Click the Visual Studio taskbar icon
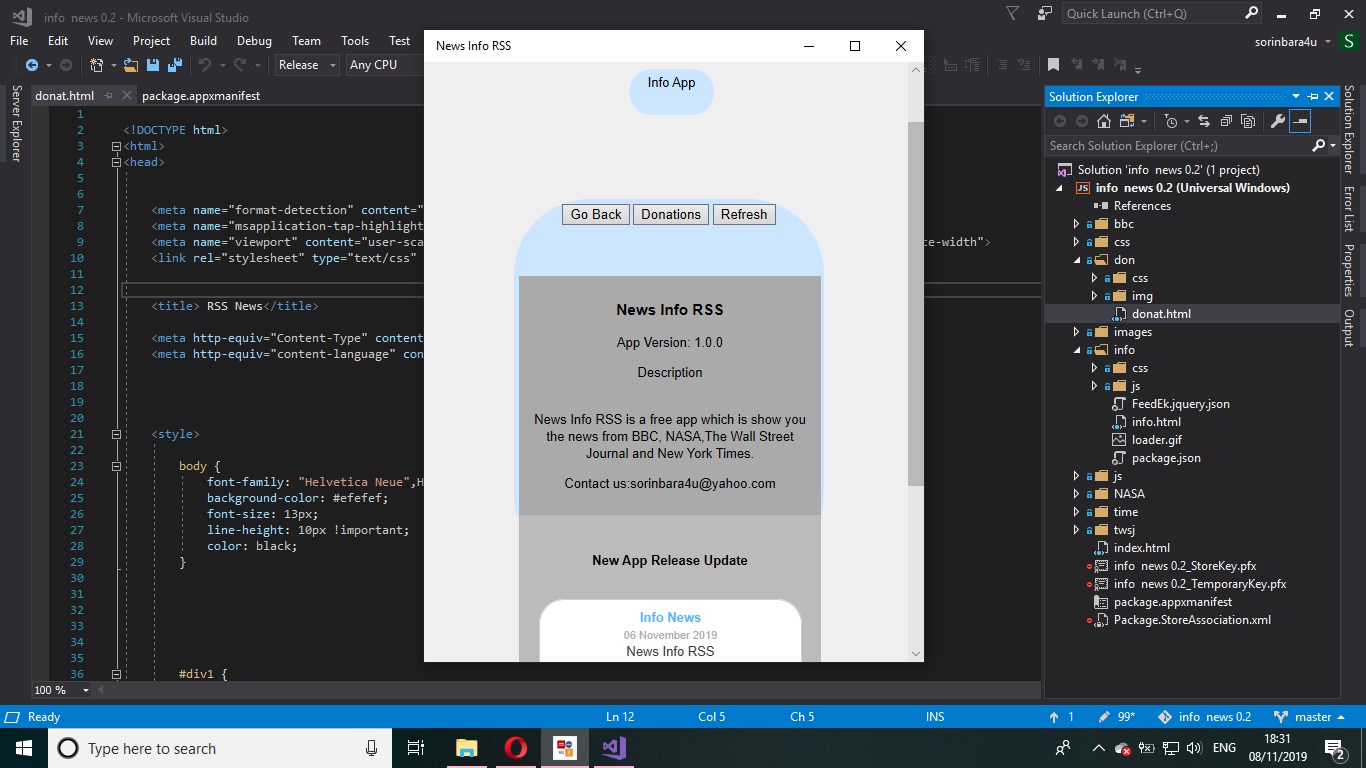 click(613, 747)
